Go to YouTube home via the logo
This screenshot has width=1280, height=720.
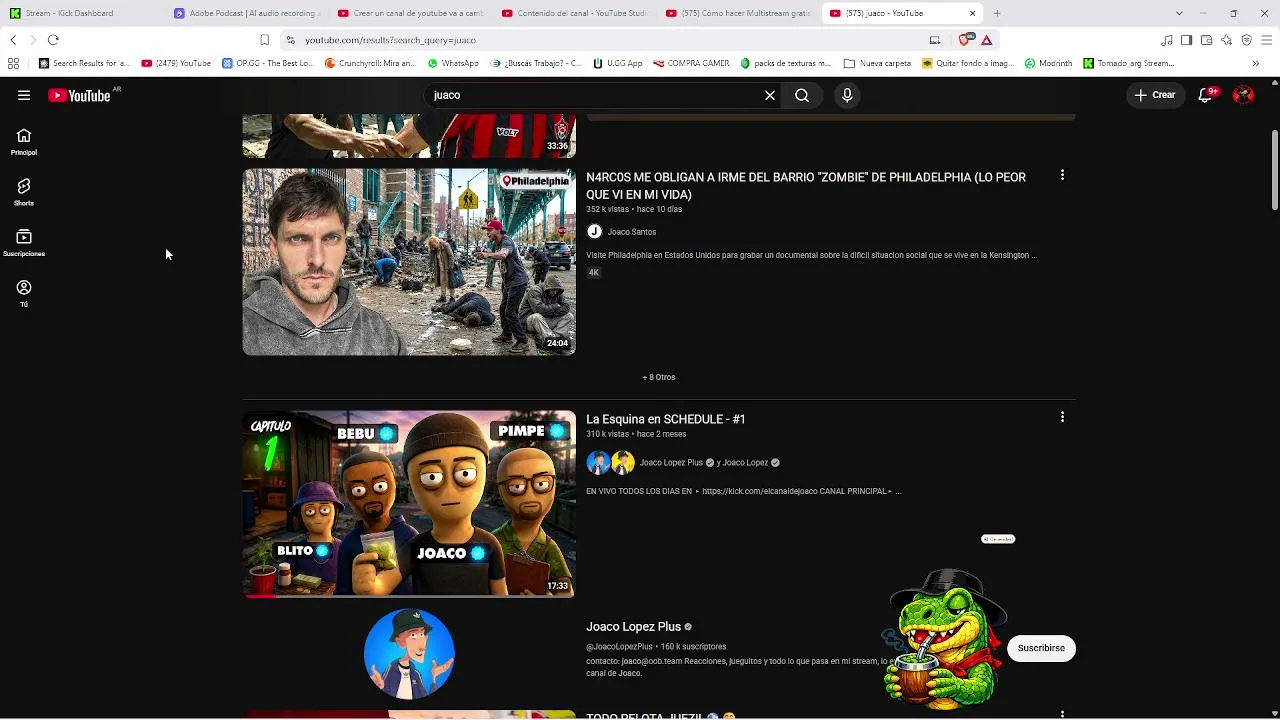79,95
